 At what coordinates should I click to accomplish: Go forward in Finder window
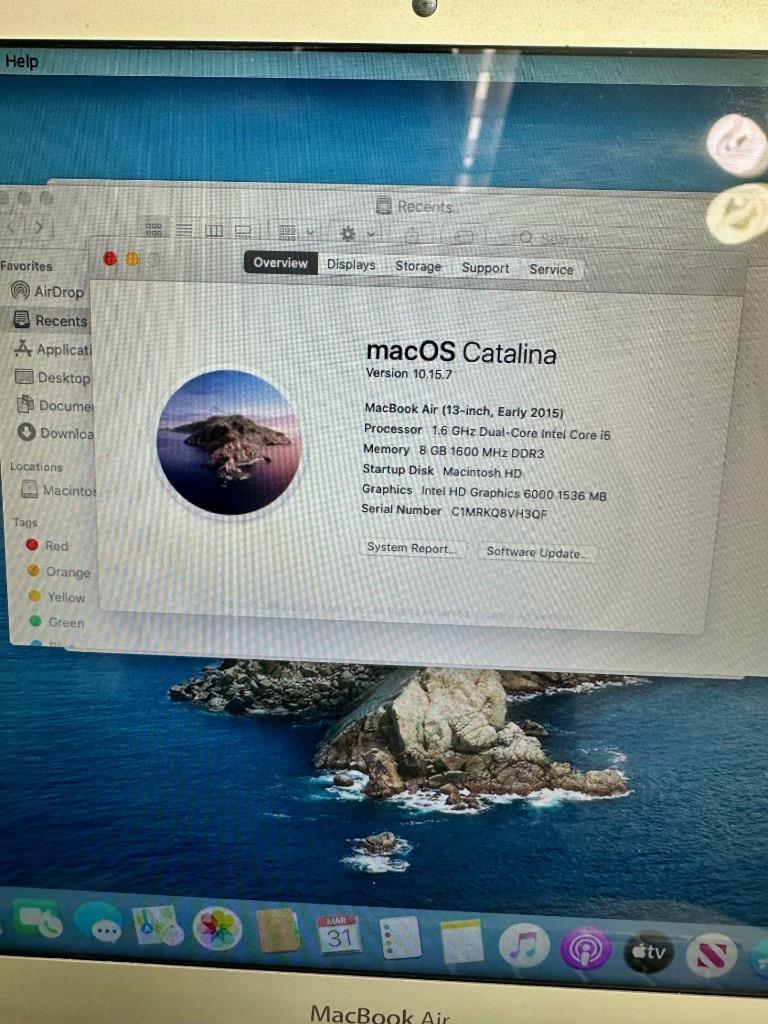pyautogui.click(x=39, y=227)
